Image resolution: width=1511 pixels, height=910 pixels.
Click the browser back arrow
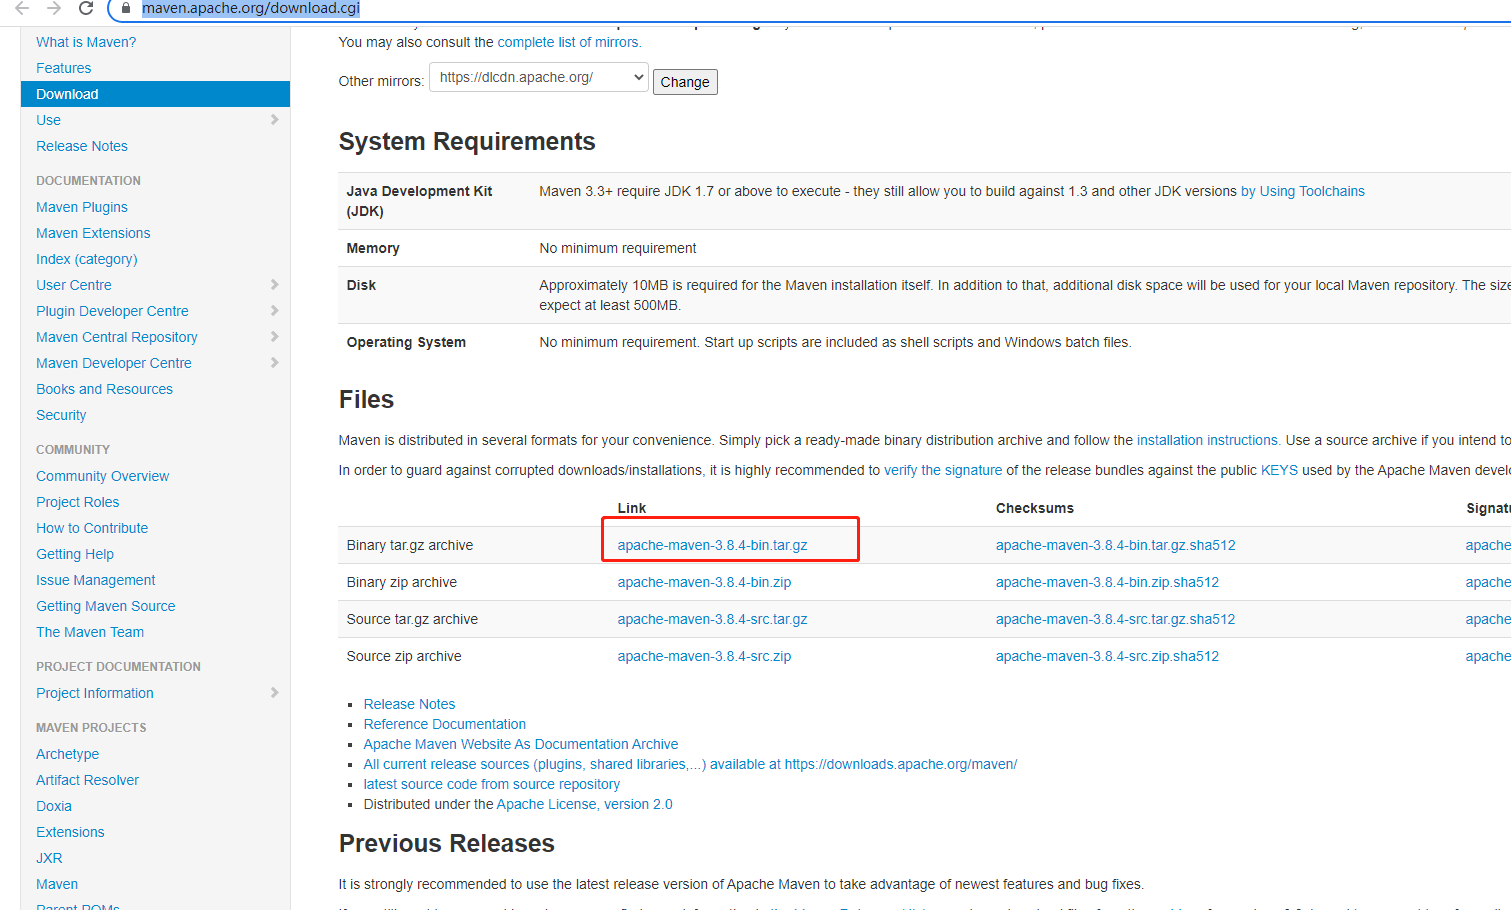tap(22, 8)
